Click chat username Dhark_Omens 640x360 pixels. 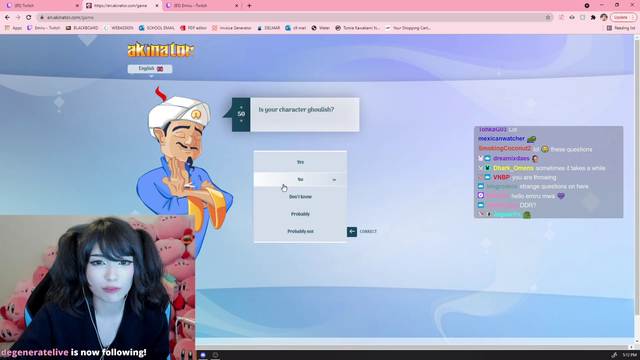[513, 168]
